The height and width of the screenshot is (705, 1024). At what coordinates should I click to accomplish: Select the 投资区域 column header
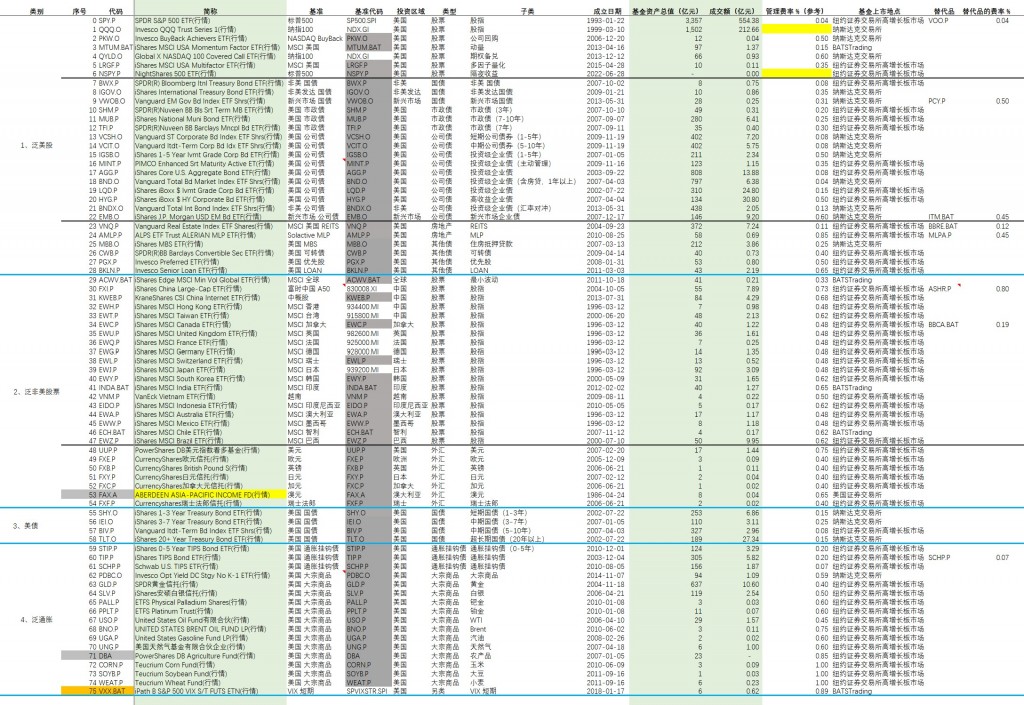pyautogui.click(x=411, y=11)
